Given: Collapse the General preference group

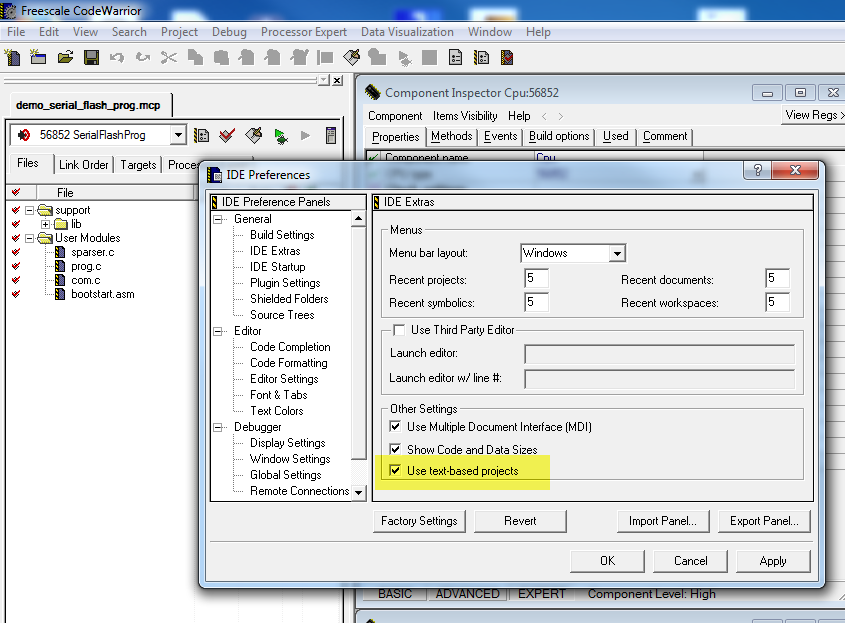Looking at the screenshot, I should pos(219,219).
